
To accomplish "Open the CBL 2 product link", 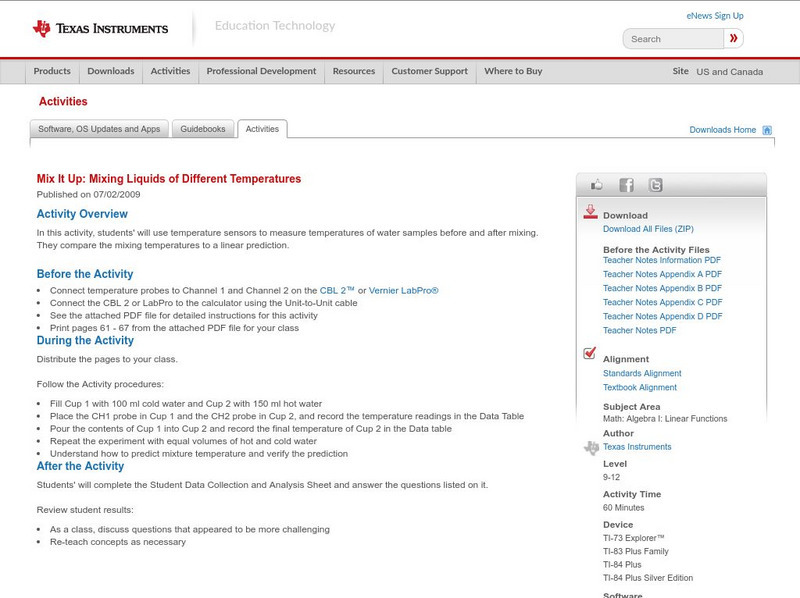I will (337, 290).
